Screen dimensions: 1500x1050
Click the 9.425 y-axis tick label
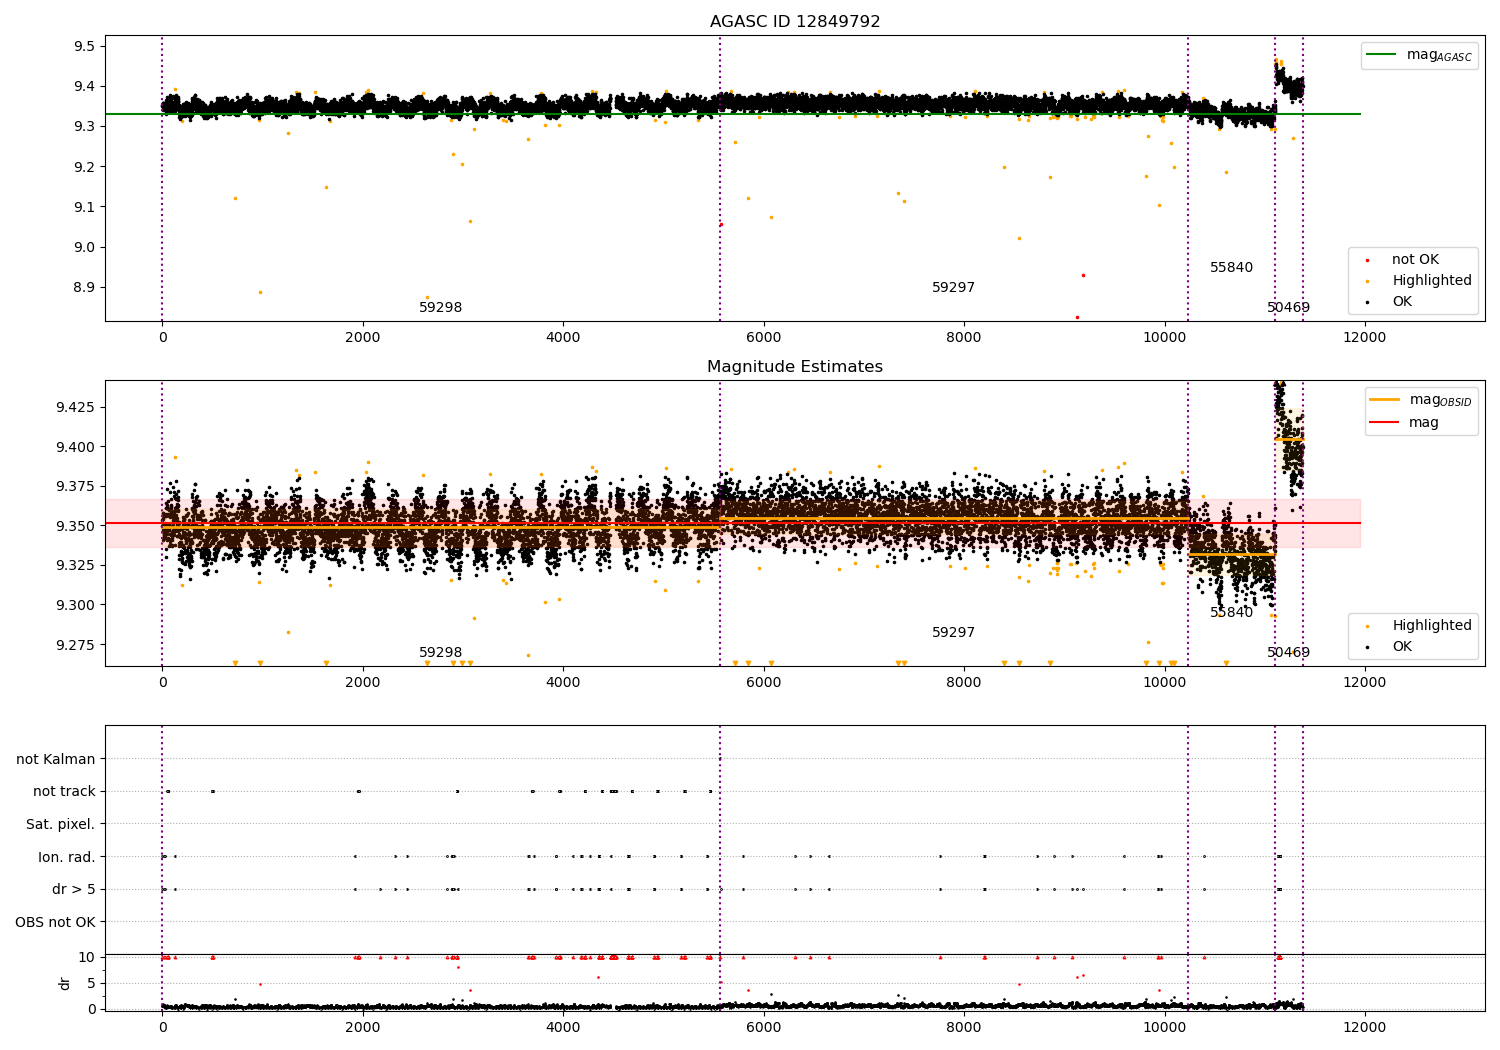pos(75,408)
